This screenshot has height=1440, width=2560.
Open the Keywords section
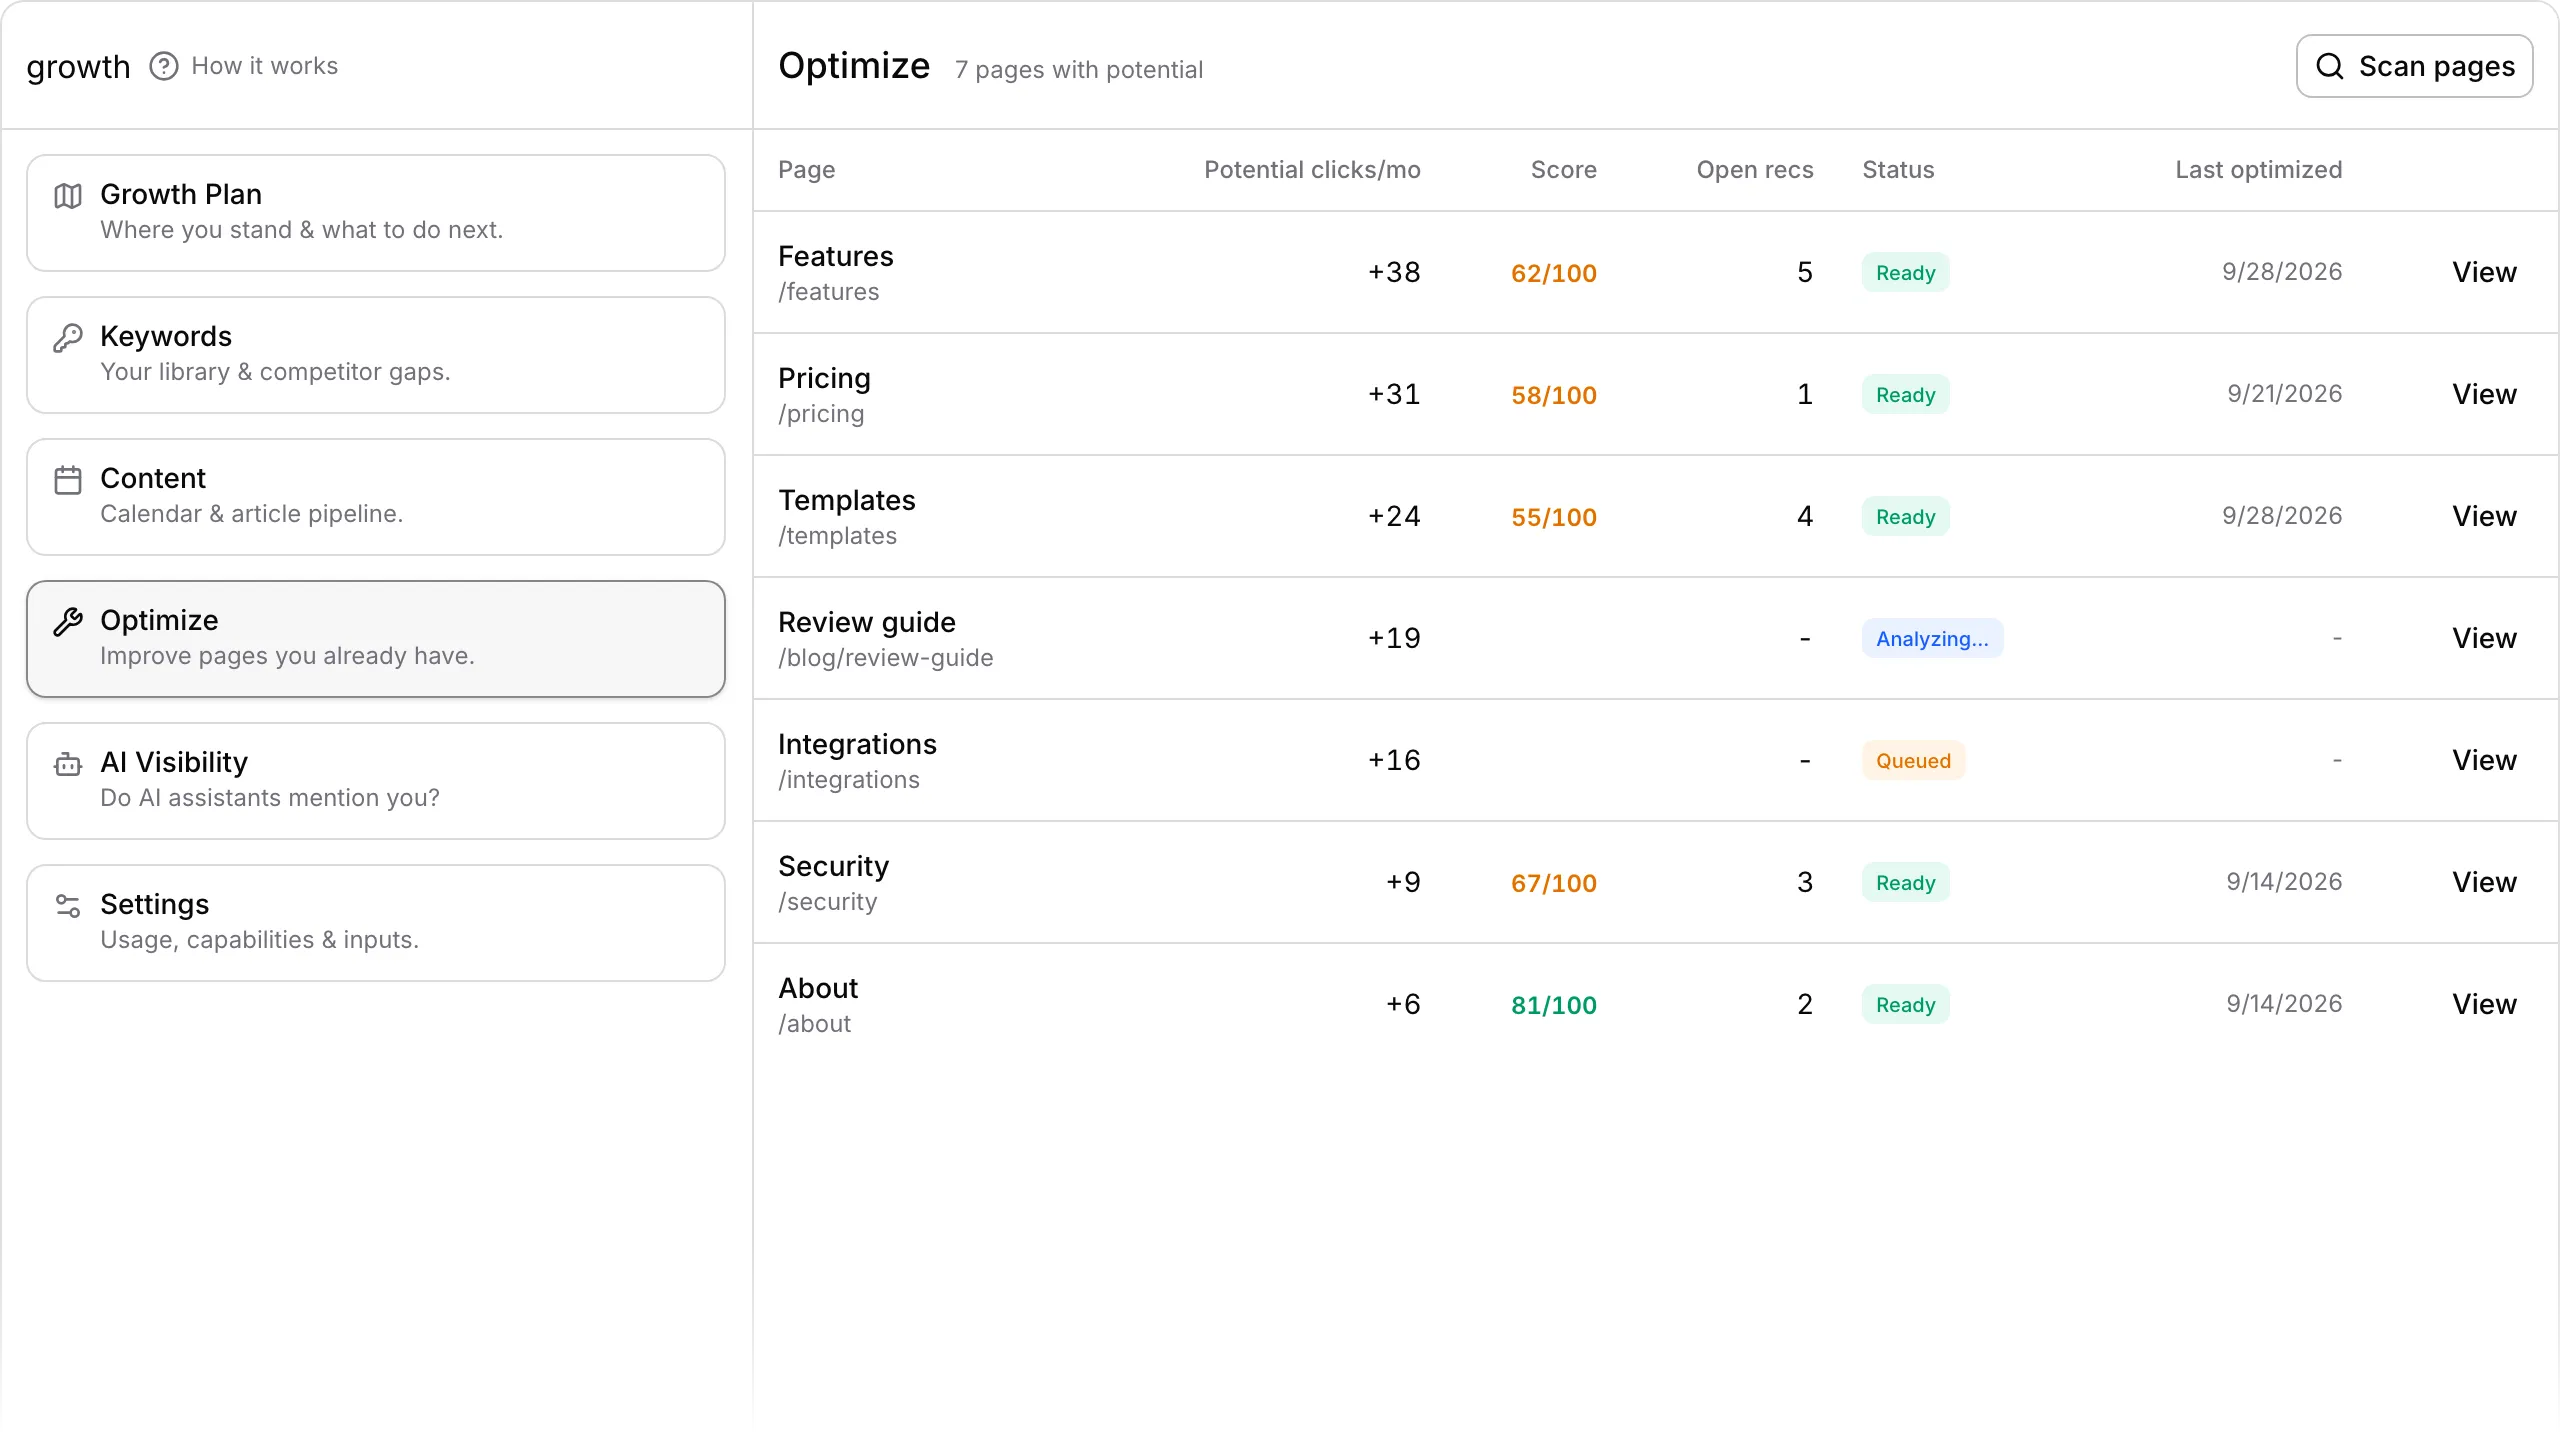376,355
